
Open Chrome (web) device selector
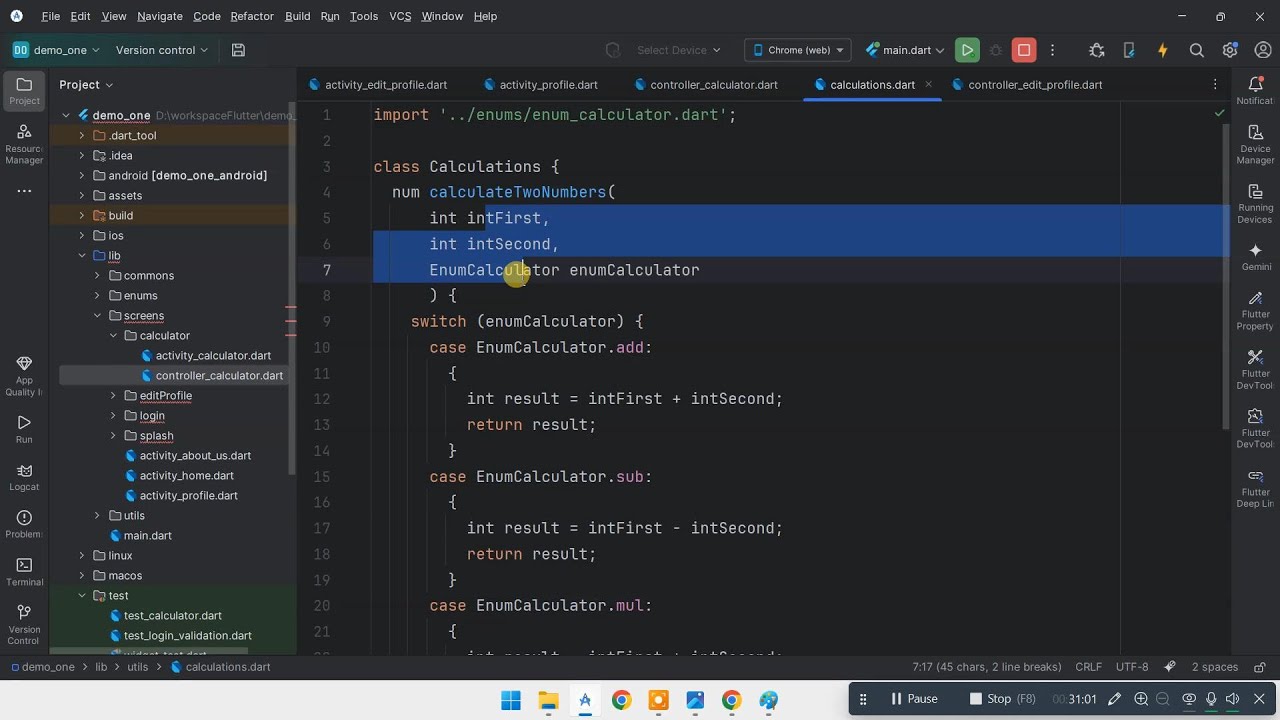(798, 50)
